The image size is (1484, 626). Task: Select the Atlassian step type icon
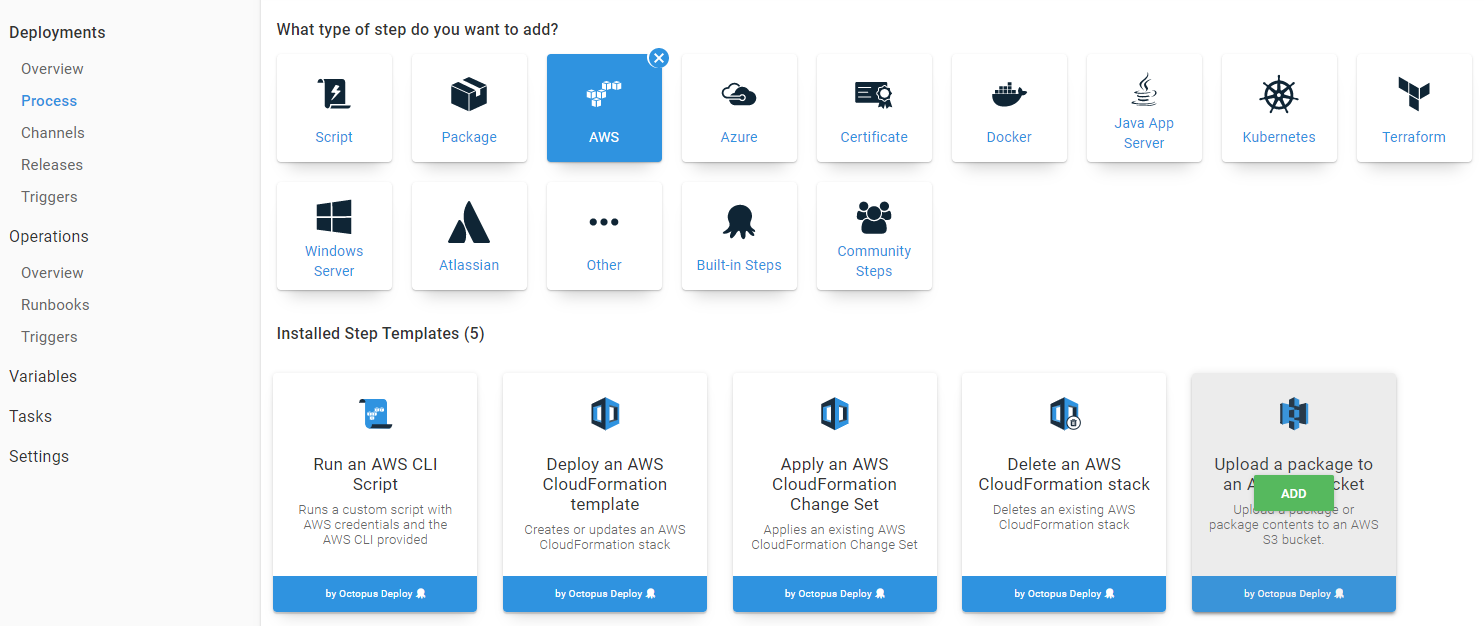coord(469,235)
